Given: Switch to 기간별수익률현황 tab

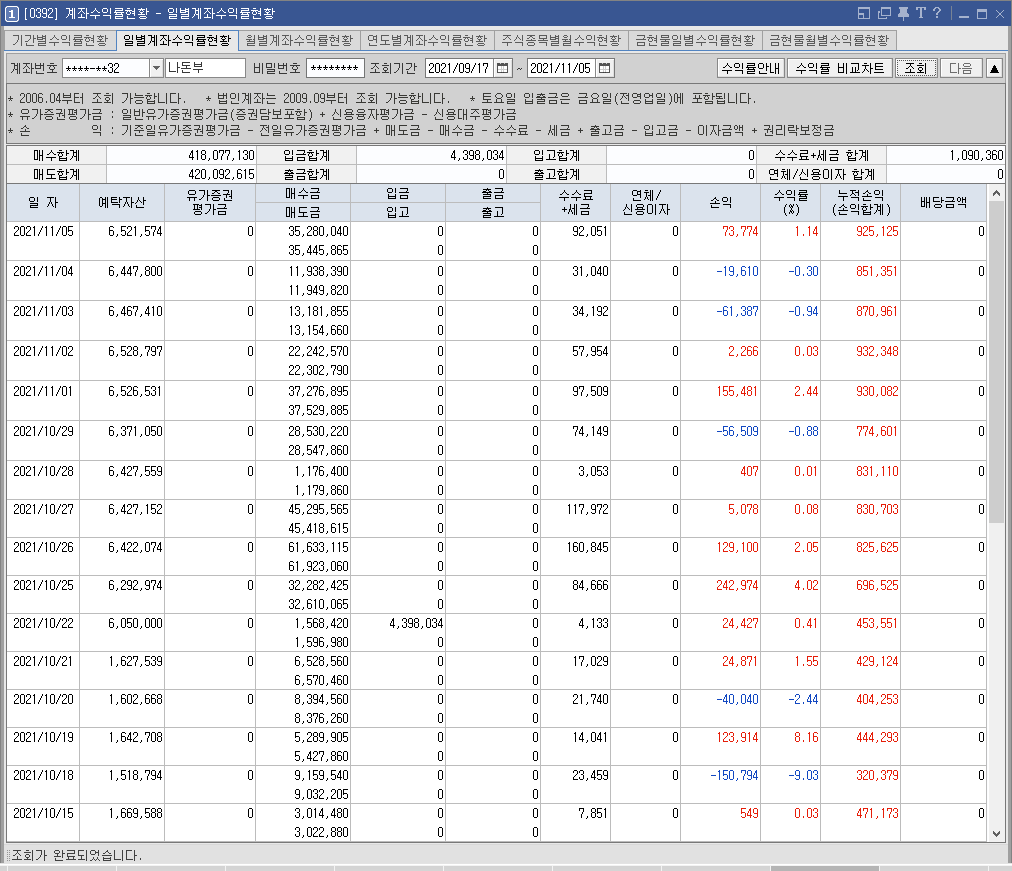Looking at the screenshot, I should point(60,41).
